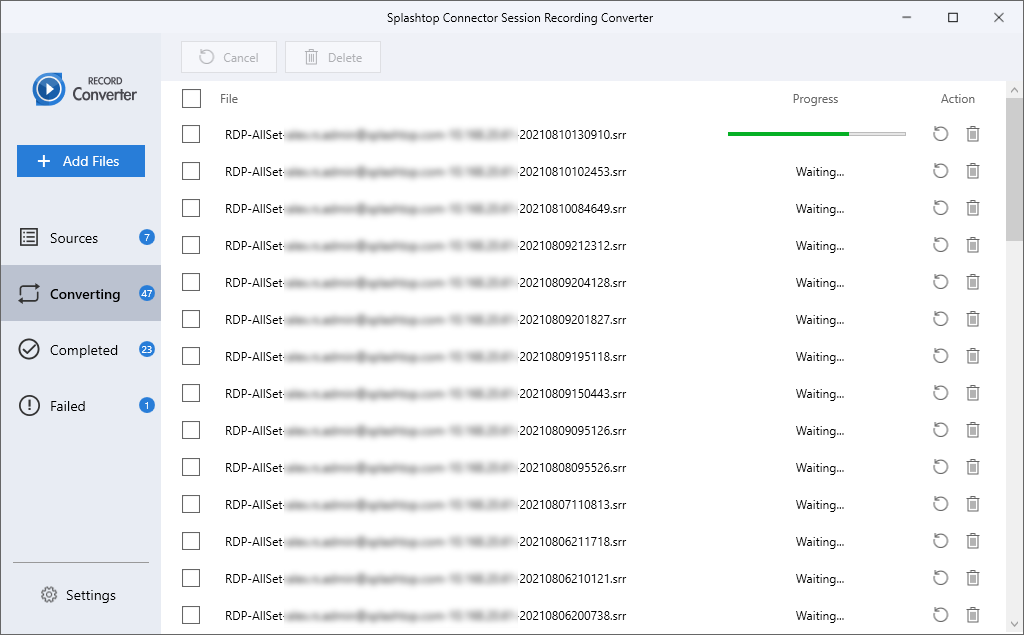This screenshot has height=635, width=1024.
Task: Delete the file ending 20210806200738.srr
Action: tap(972, 615)
